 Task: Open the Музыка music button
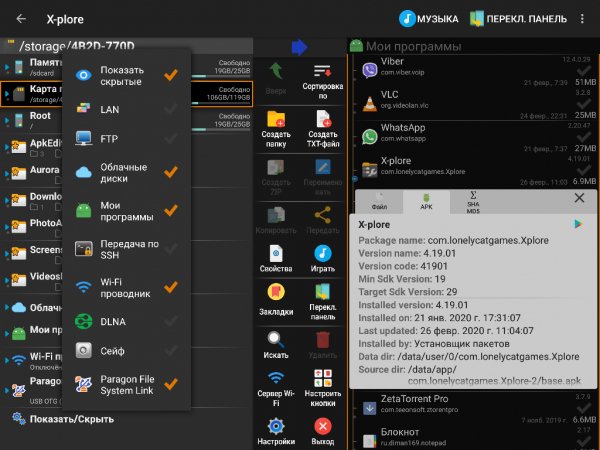point(429,19)
